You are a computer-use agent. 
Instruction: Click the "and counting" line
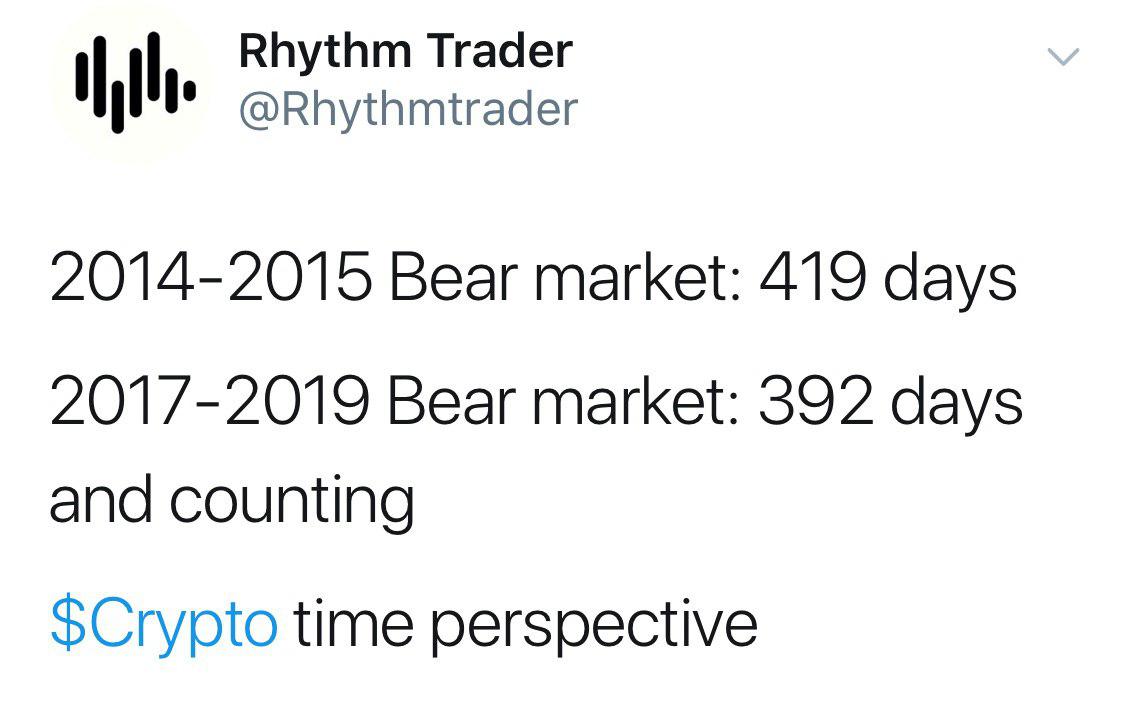(231, 501)
